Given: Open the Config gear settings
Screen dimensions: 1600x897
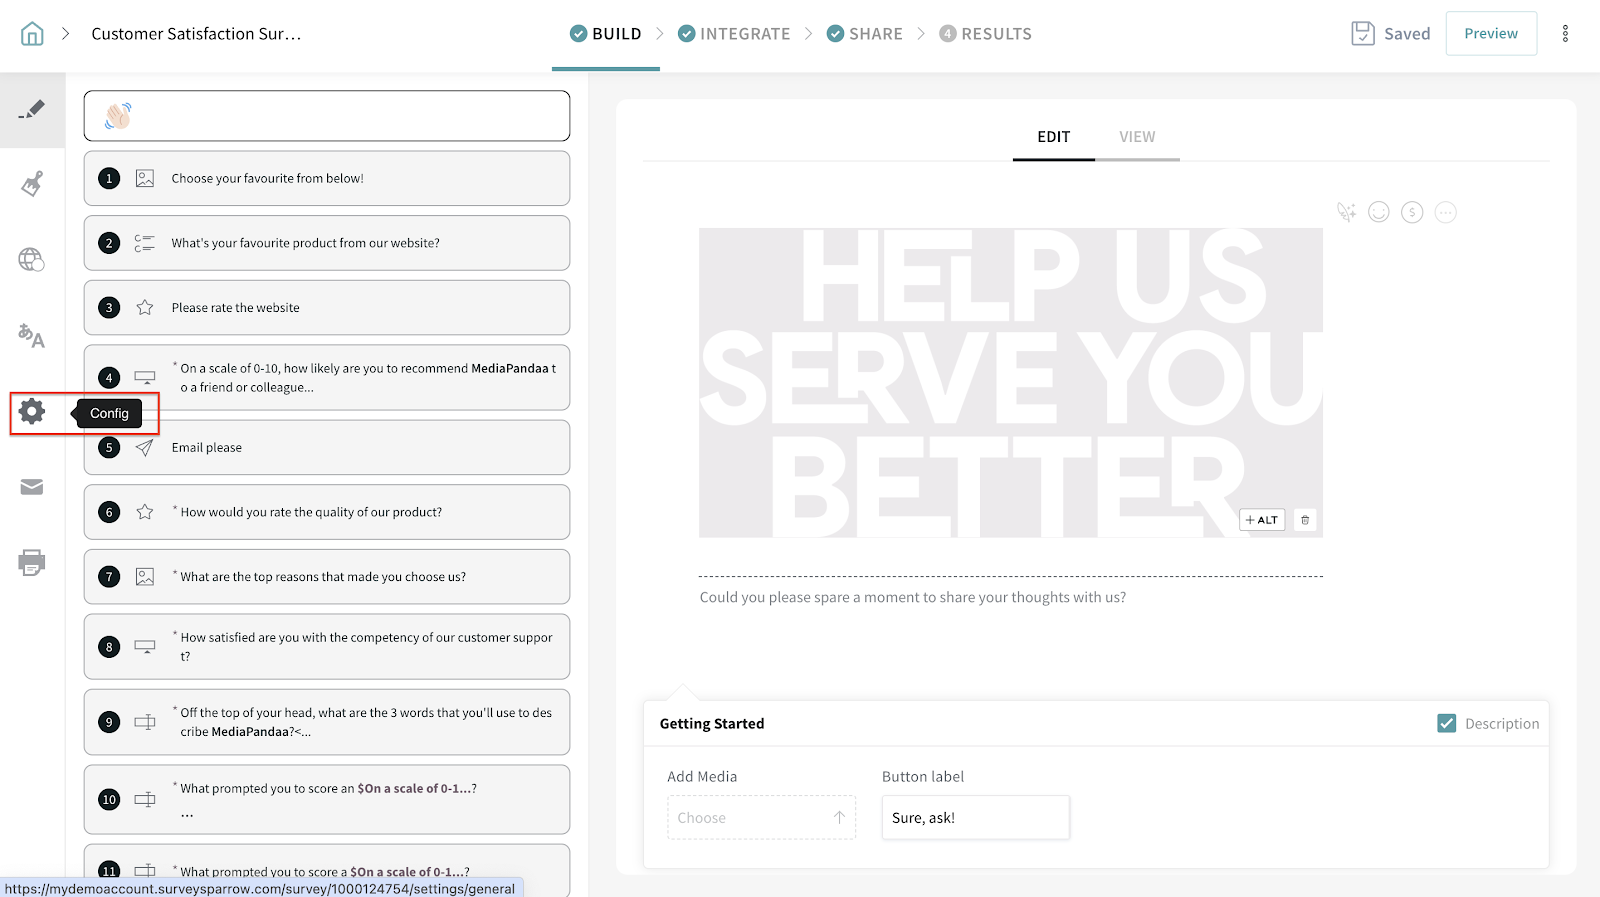Looking at the screenshot, I should [32, 412].
